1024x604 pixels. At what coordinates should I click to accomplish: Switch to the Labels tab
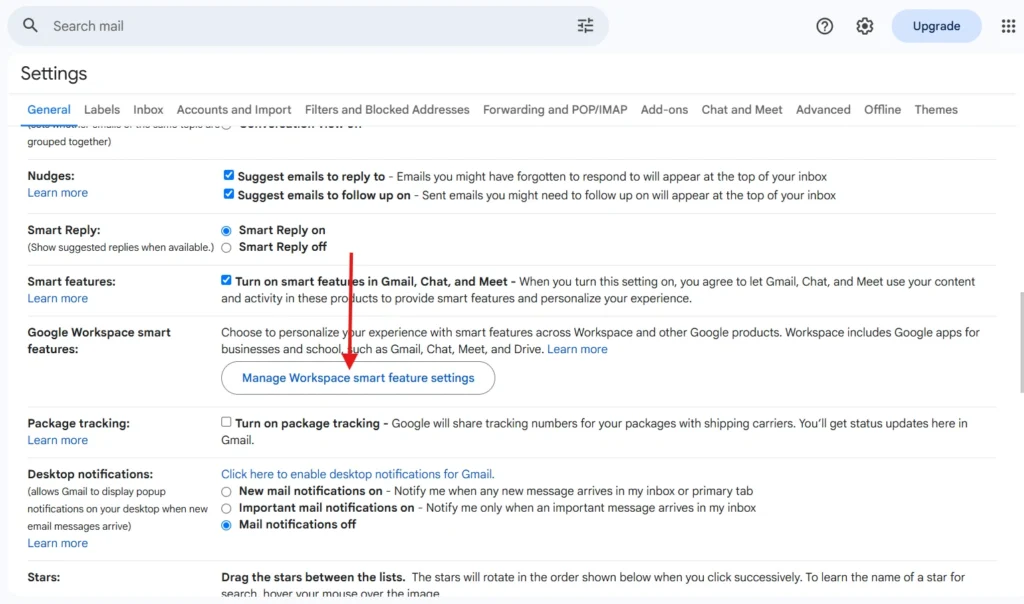coord(102,110)
